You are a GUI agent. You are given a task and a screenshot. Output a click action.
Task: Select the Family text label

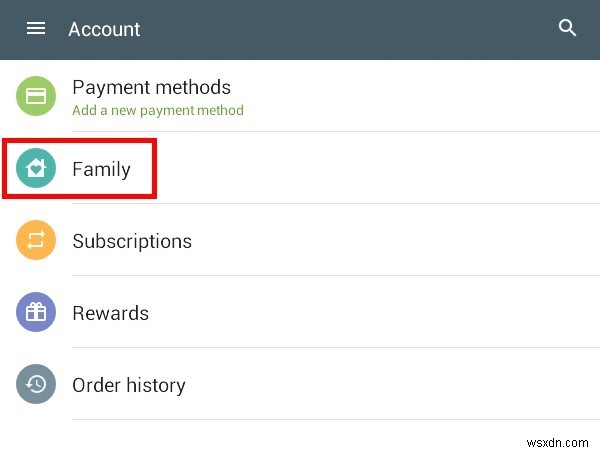pos(101,169)
